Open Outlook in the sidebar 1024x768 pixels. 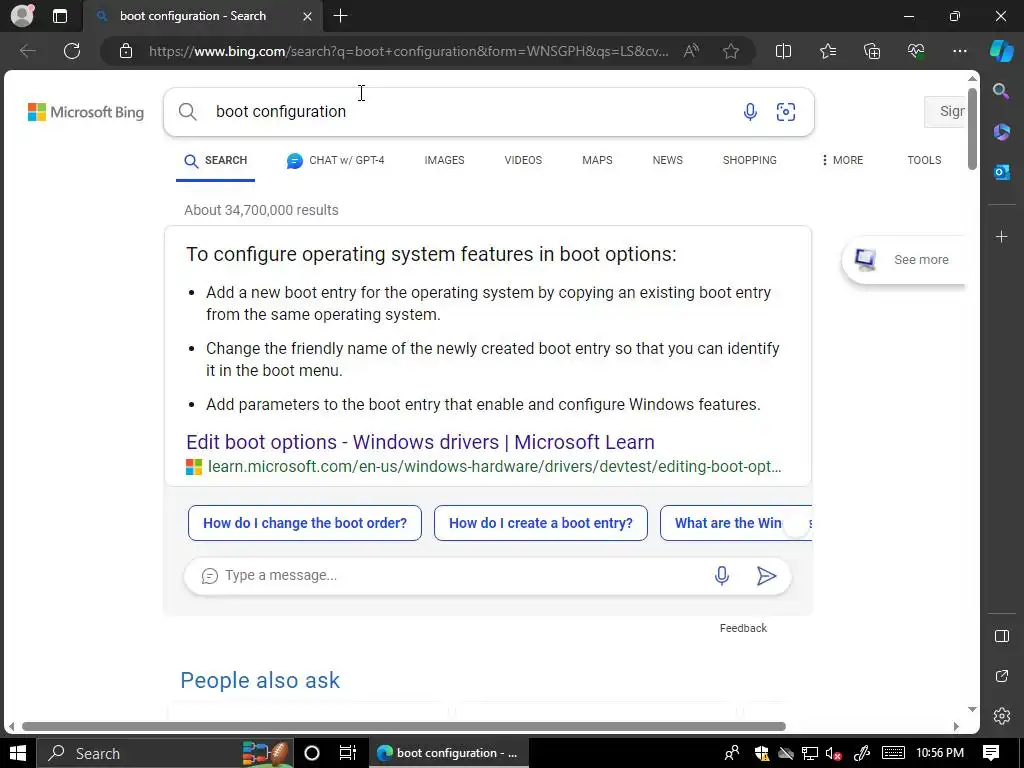coord(1001,172)
